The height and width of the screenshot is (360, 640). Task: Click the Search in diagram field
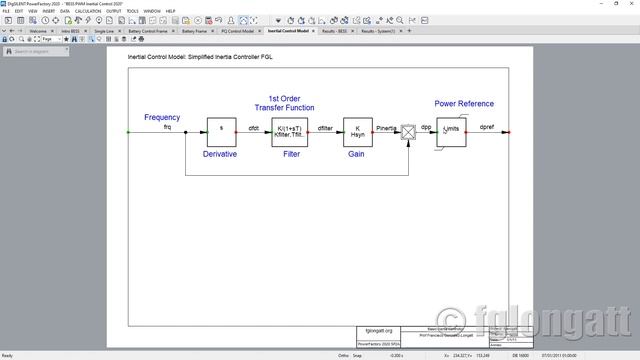click(36, 51)
